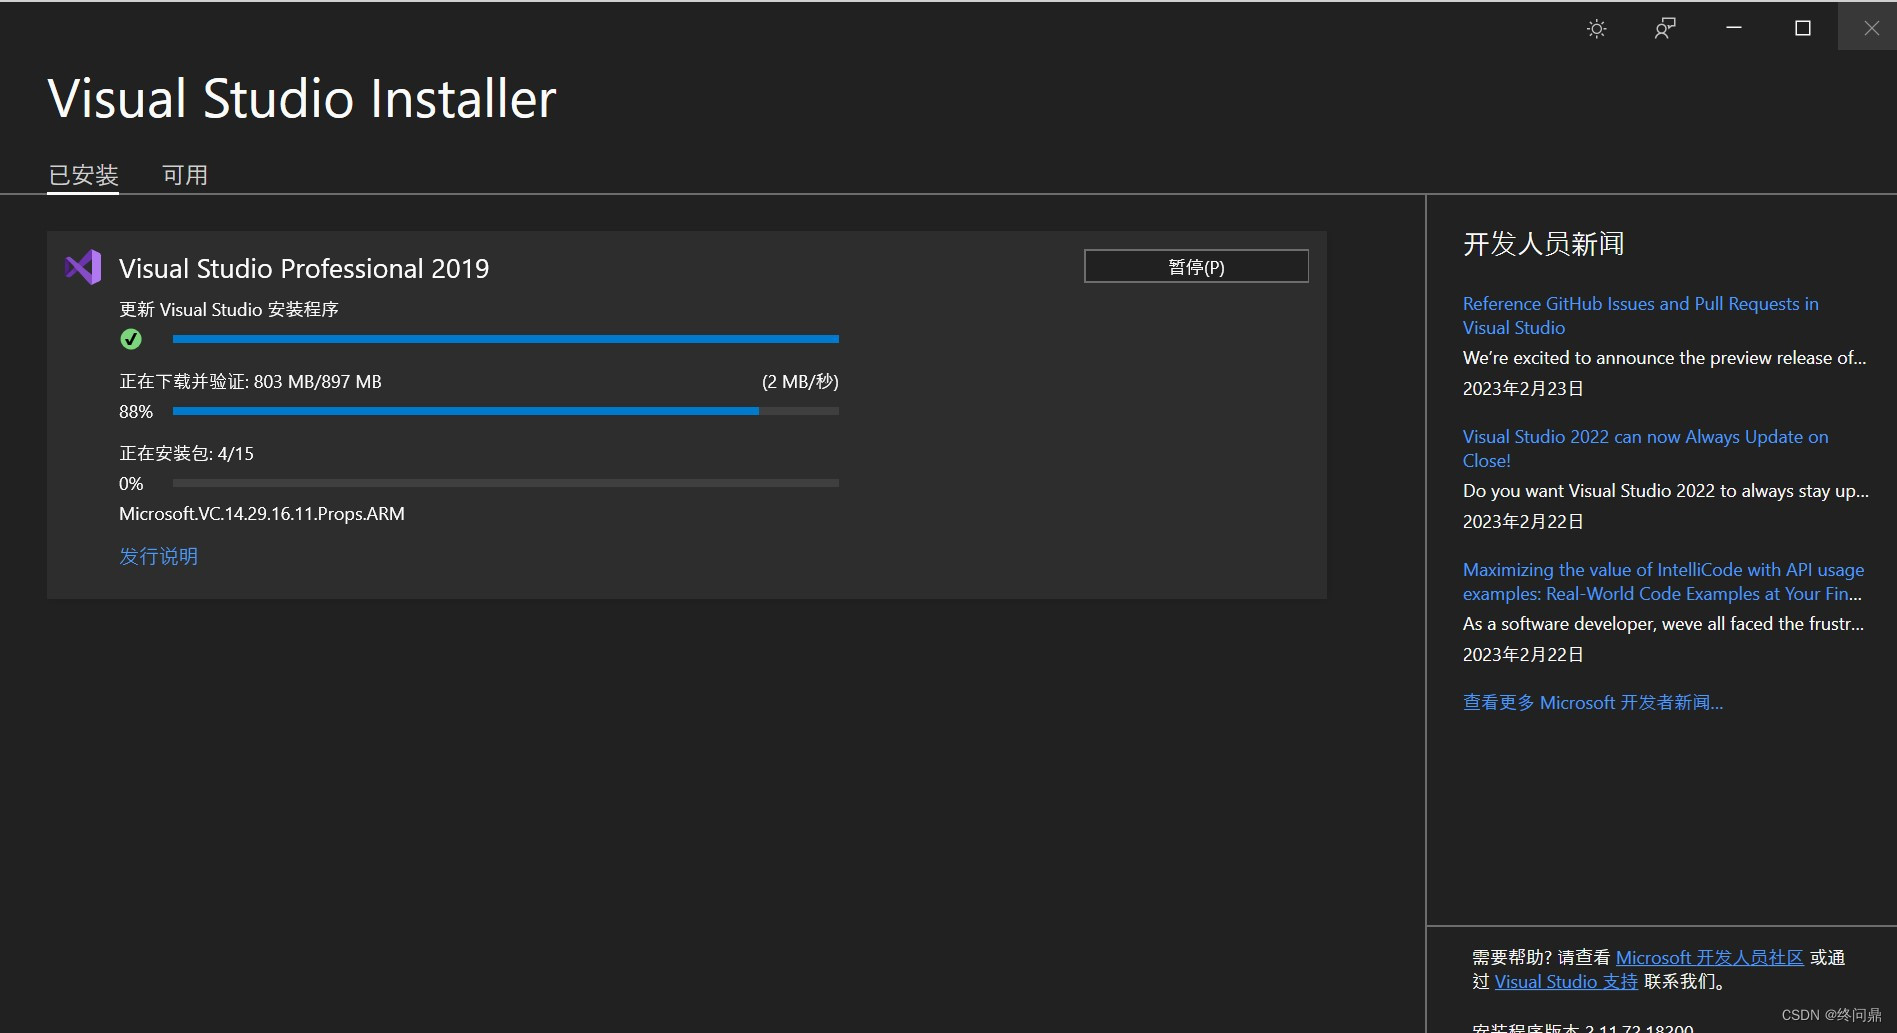
Task: Click 更新 Visual Studio 安装程序 label
Action: pyautogui.click(x=229, y=309)
